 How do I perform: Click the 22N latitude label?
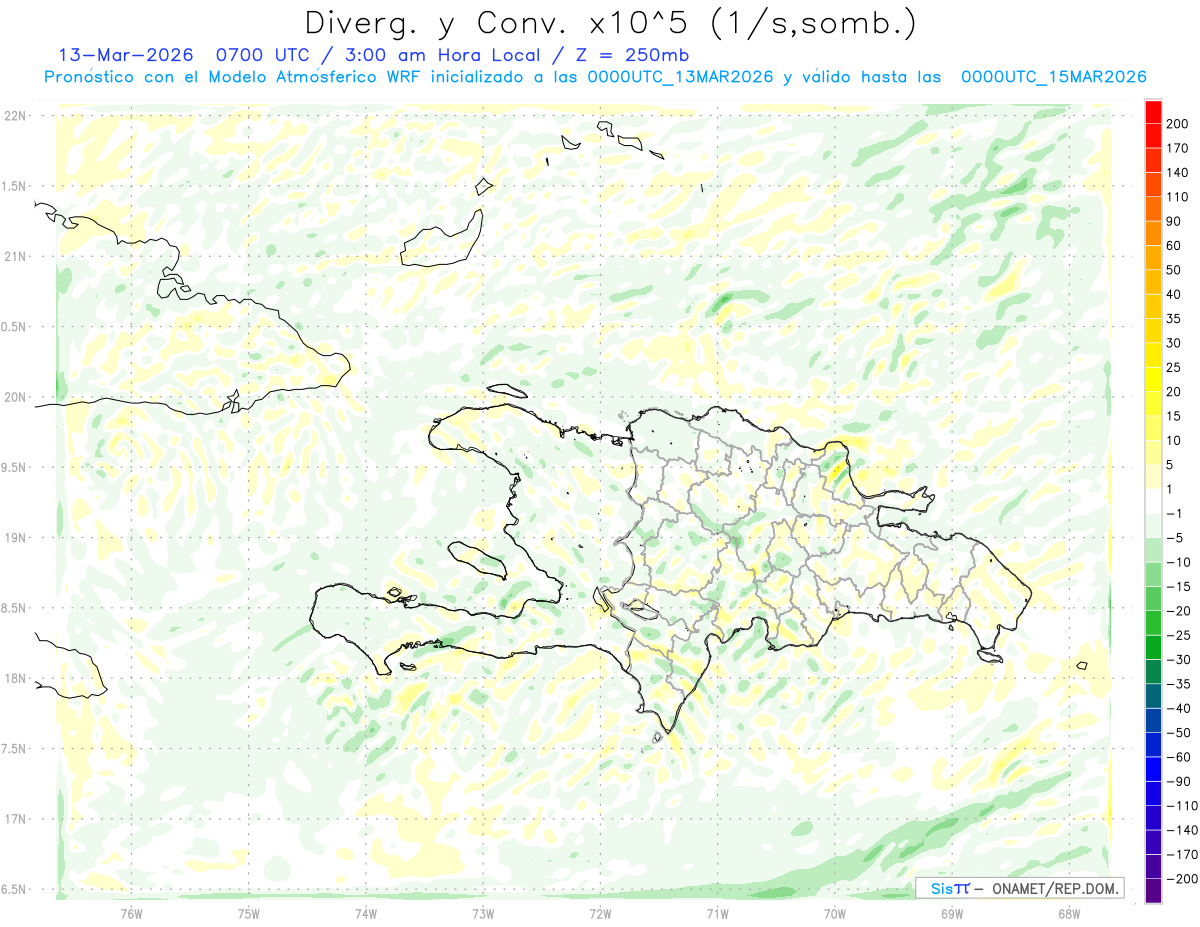coord(14,115)
